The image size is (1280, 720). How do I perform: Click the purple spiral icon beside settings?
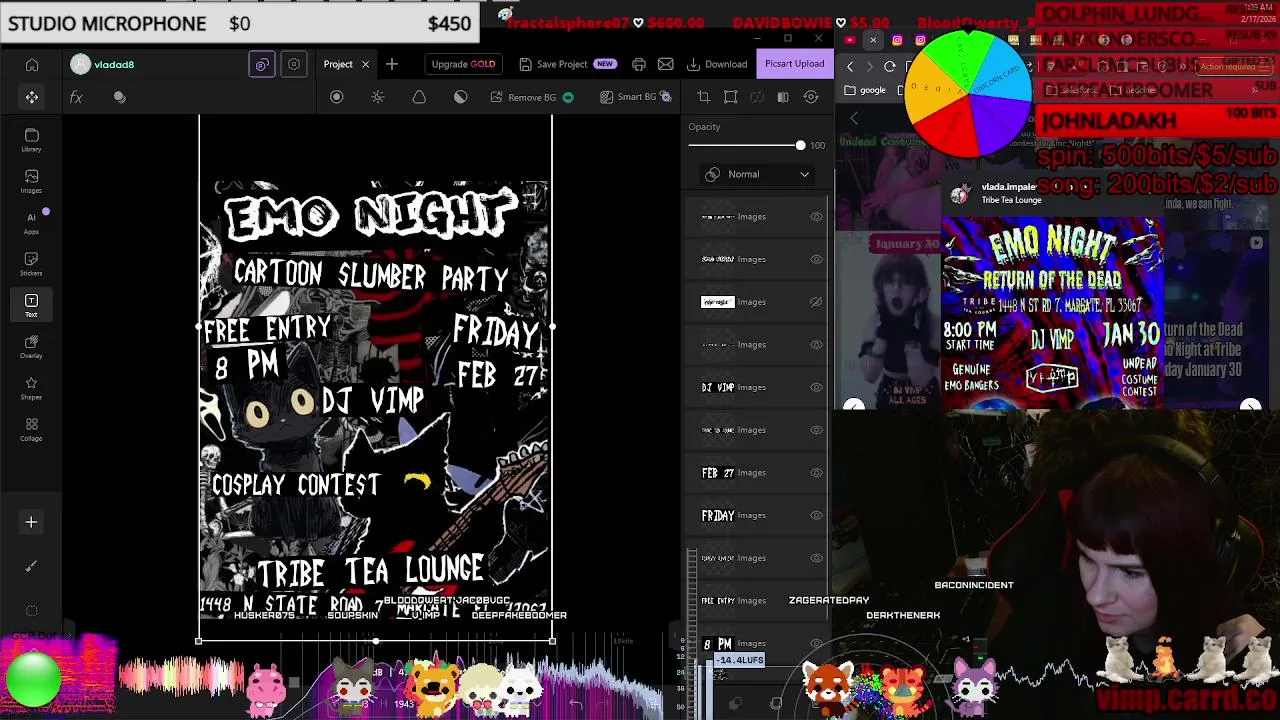point(262,64)
